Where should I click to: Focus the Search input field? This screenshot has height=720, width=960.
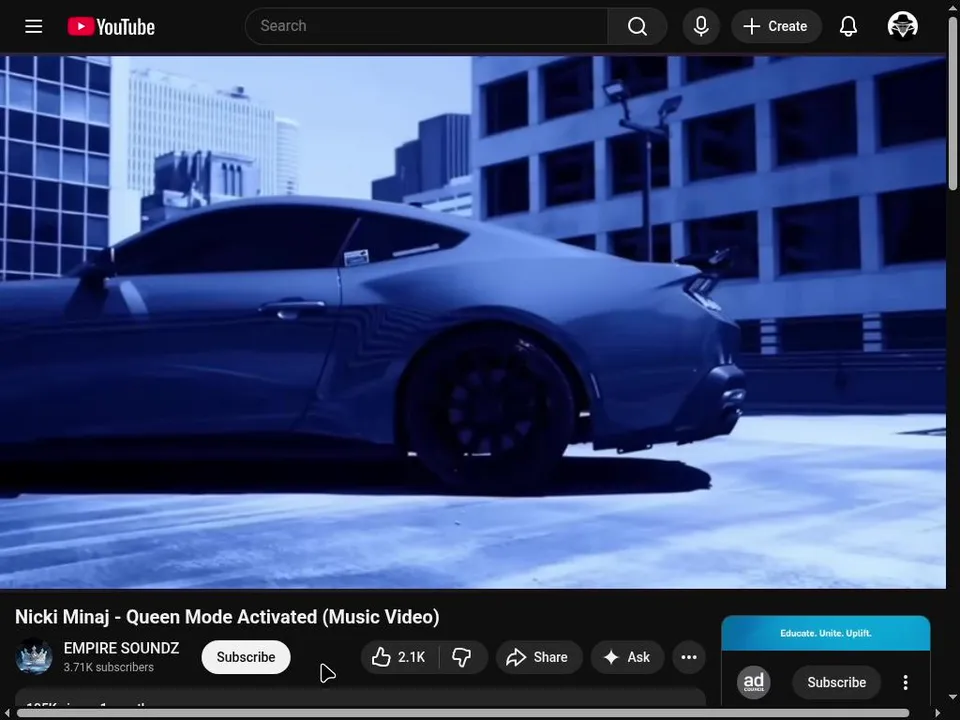(x=427, y=26)
